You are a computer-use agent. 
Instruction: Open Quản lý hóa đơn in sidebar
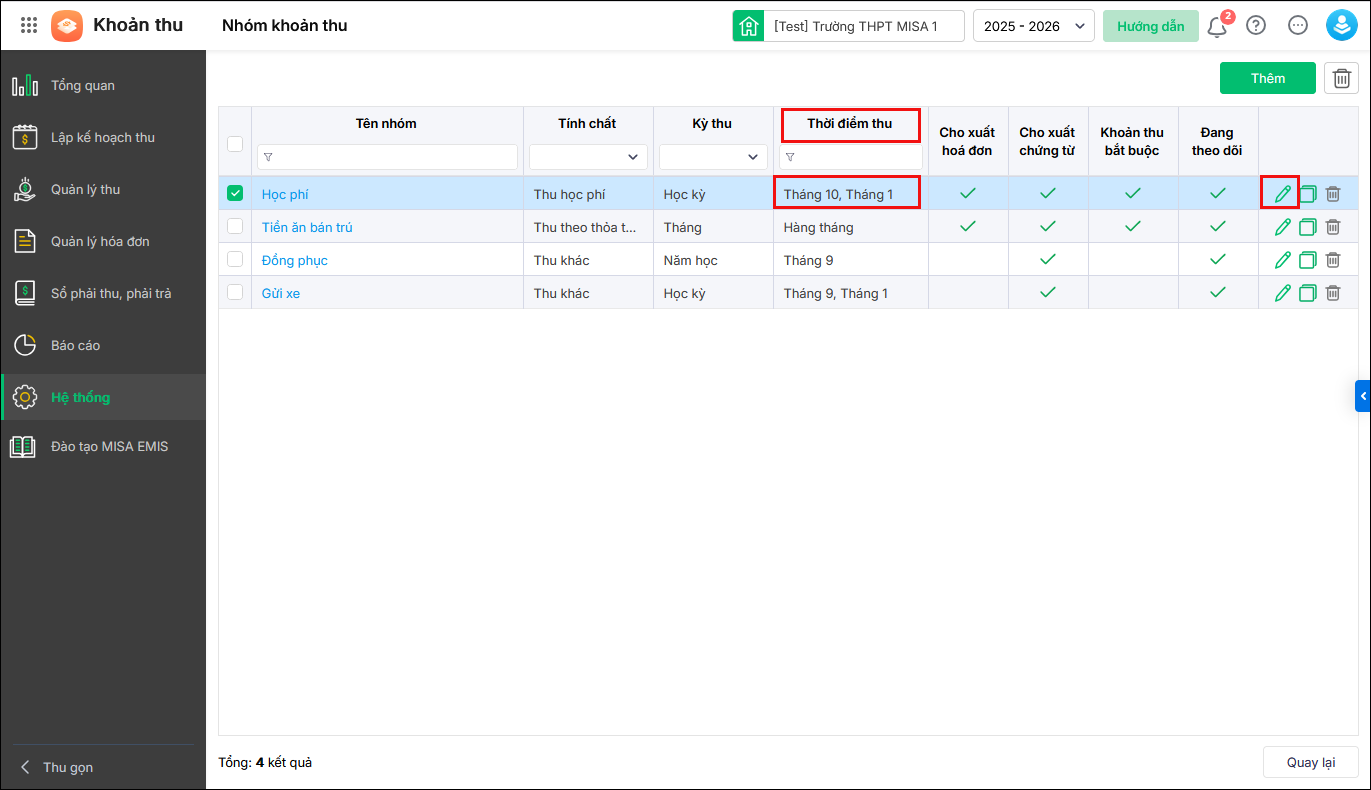(x=100, y=241)
